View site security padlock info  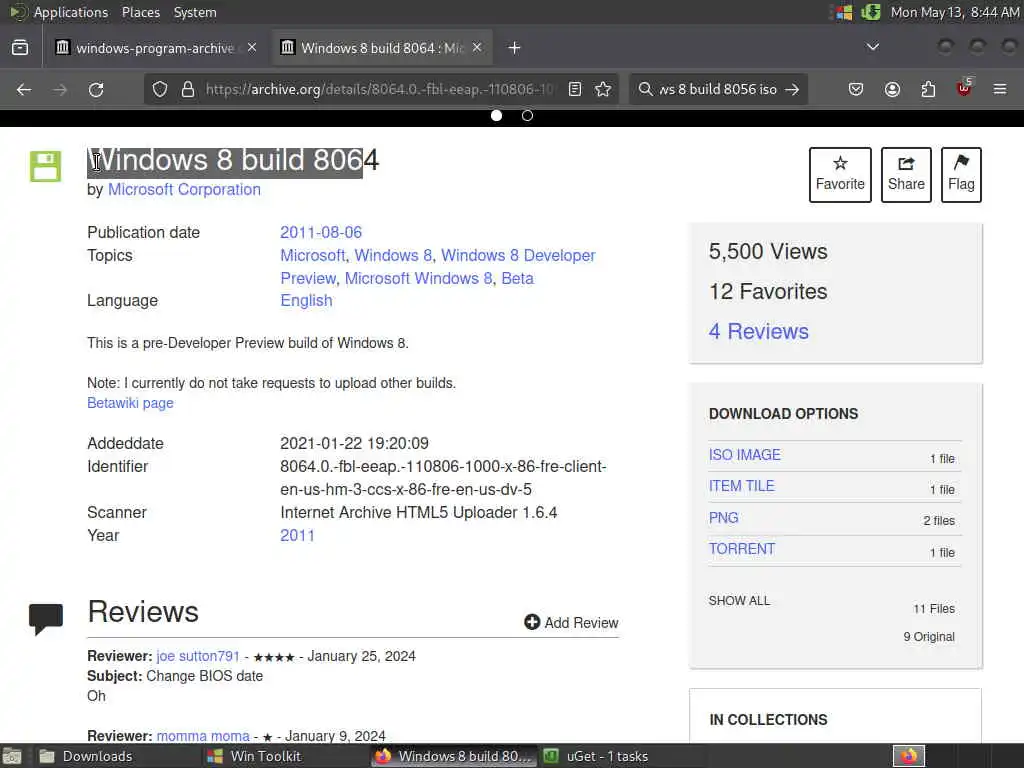(x=188, y=89)
